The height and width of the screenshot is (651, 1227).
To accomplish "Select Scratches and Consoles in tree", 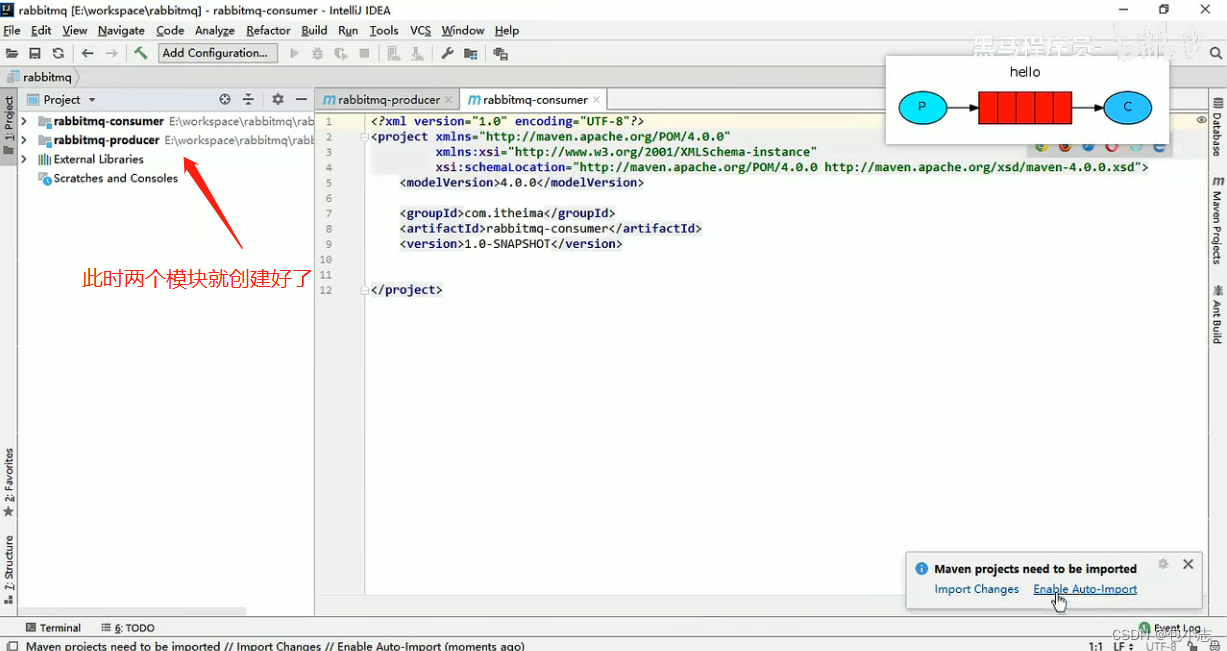I will (115, 178).
